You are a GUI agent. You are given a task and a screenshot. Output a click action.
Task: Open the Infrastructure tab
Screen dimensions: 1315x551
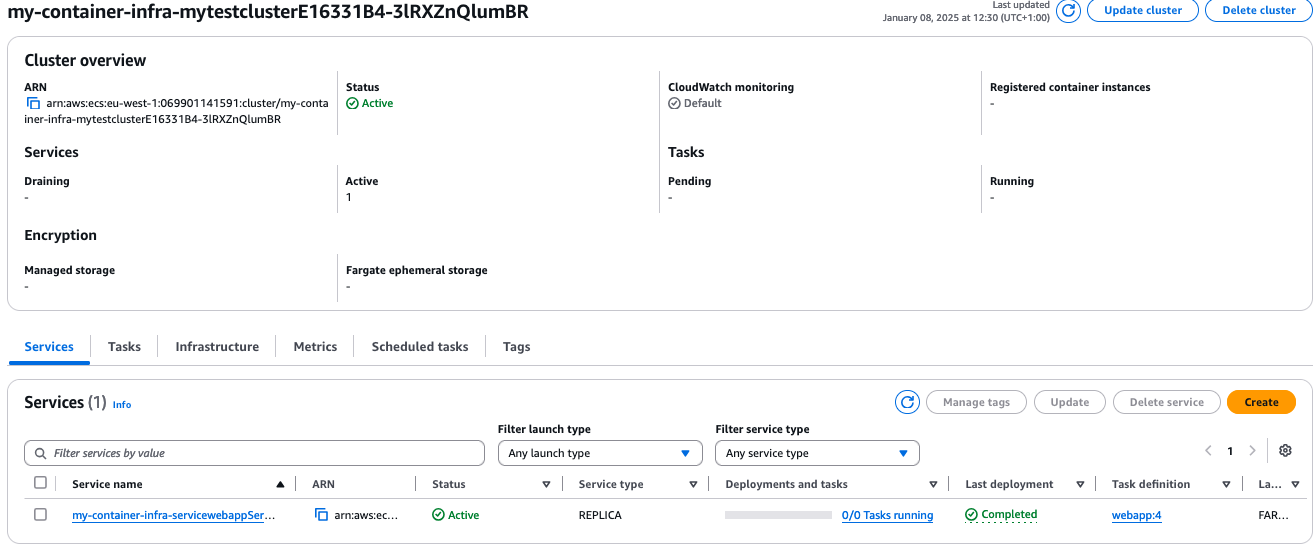click(x=217, y=346)
